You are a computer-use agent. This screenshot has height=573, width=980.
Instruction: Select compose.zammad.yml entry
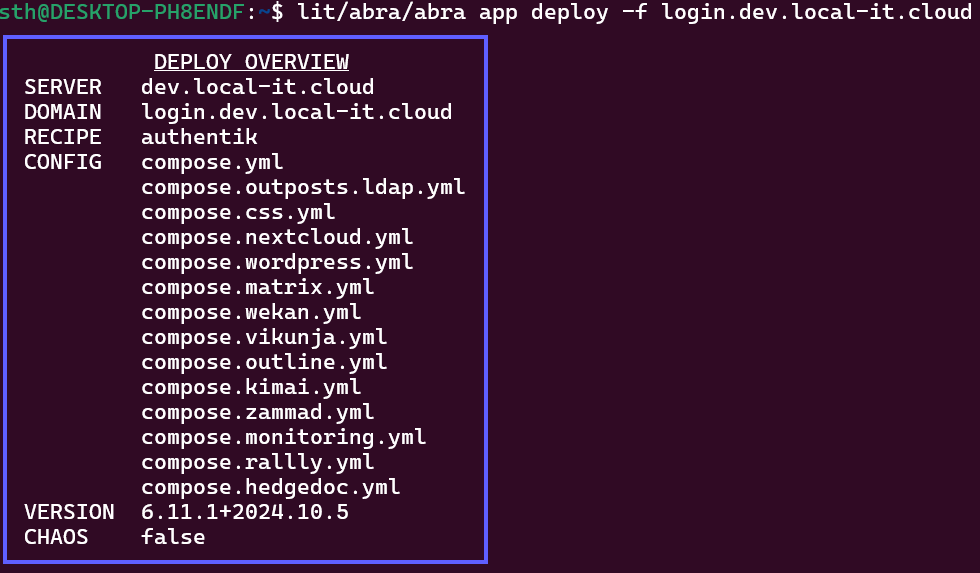(258, 412)
